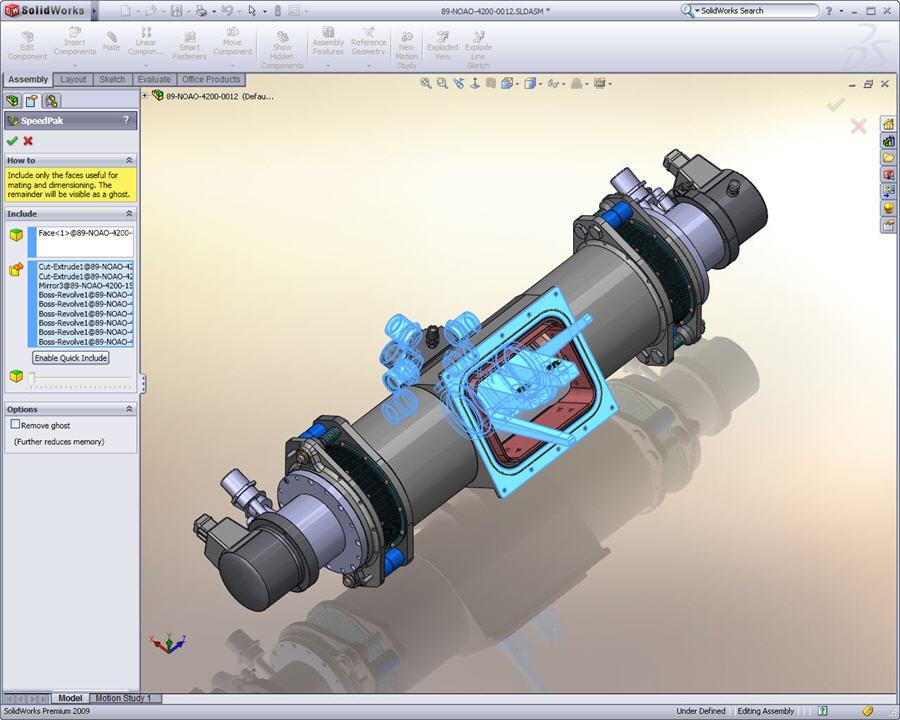Open SpeedPak help question mark
The height and width of the screenshot is (720, 900).
tap(126, 120)
